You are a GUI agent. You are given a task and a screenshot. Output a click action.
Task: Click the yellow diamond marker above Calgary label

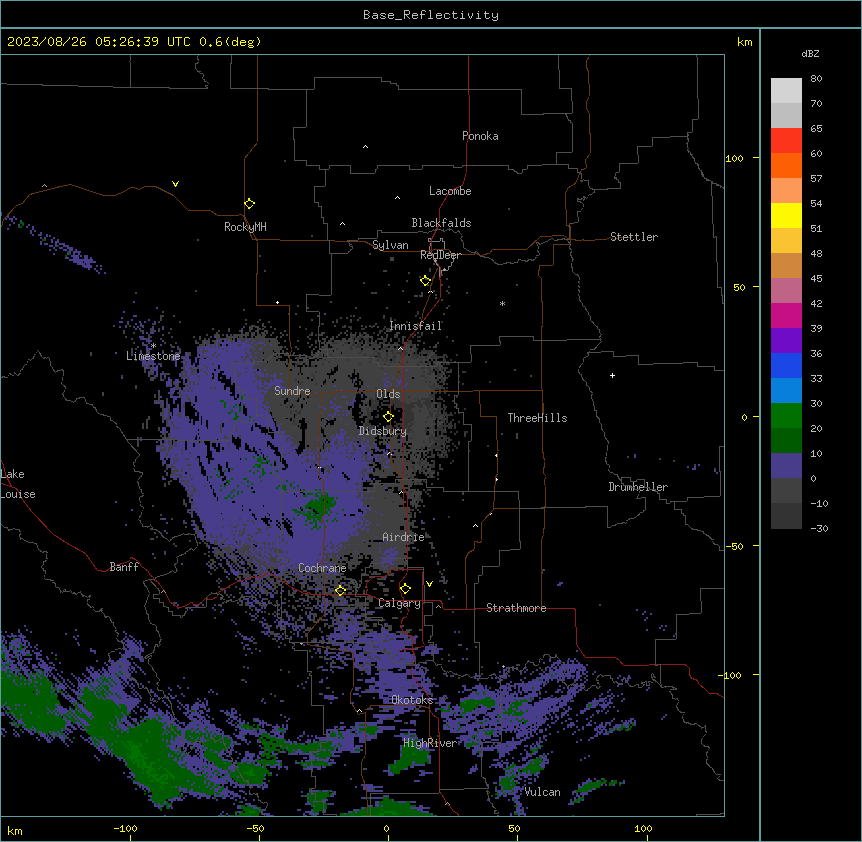click(405, 589)
